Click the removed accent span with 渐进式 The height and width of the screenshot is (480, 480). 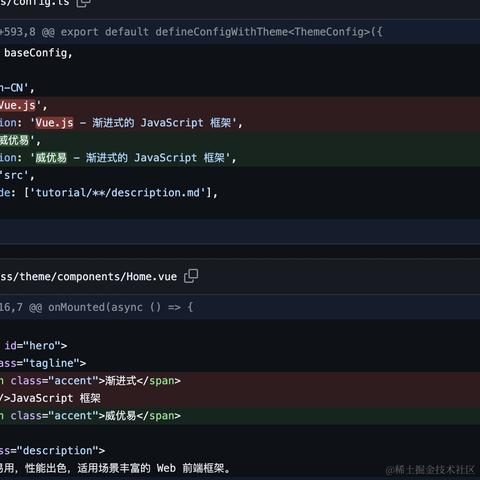240,381
